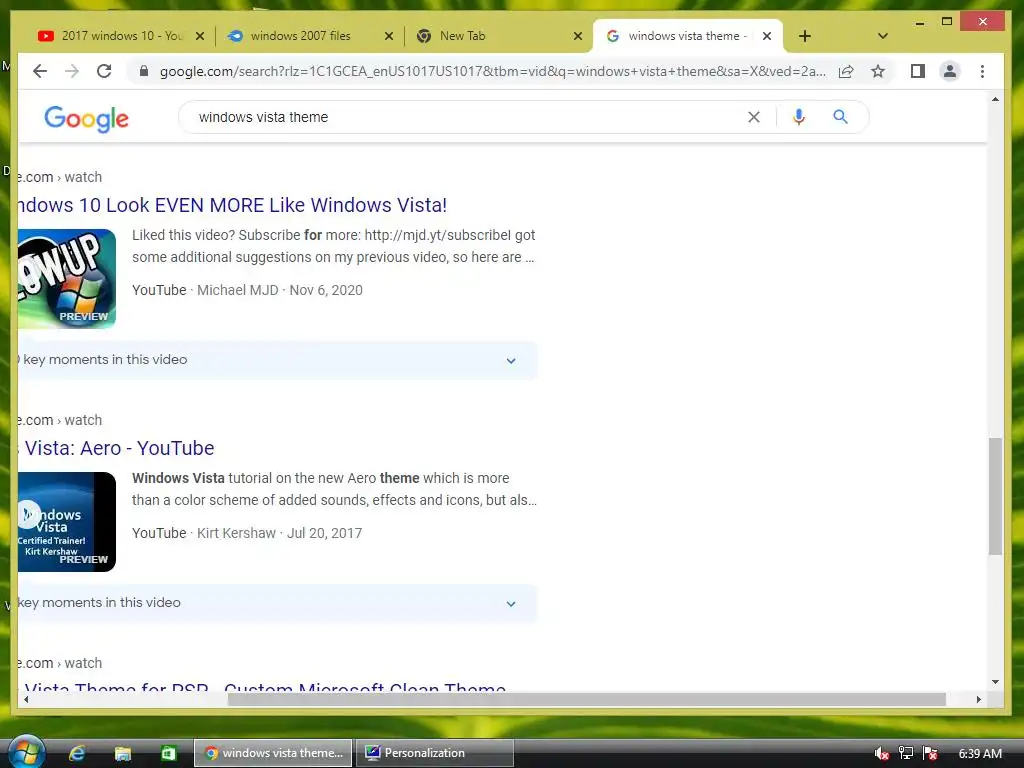Image resolution: width=1024 pixels, height=768 pixels.
Task: Click the horizontal scrollbar thumb
Action: pyautogui.click(x=586, y=699)
